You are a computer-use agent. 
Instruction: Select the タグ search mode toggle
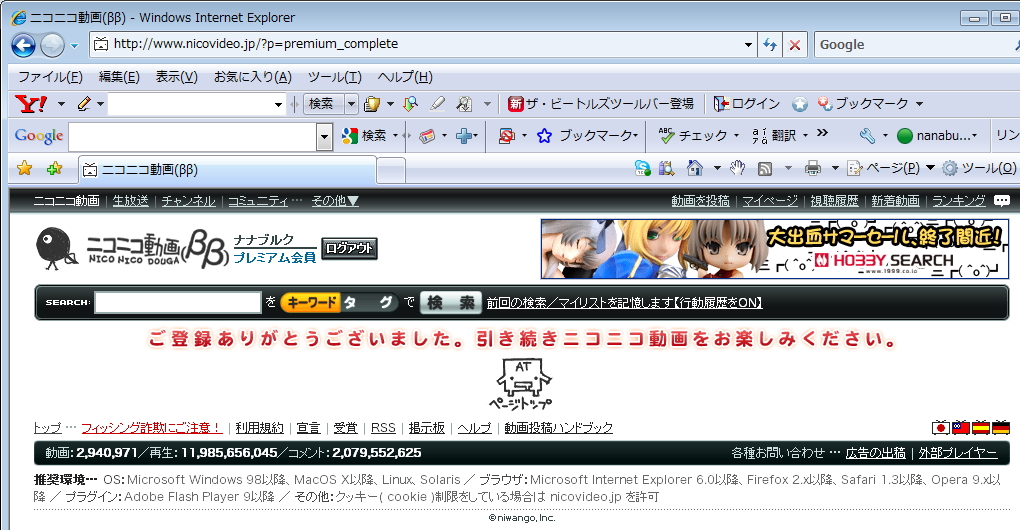point(369,302)
